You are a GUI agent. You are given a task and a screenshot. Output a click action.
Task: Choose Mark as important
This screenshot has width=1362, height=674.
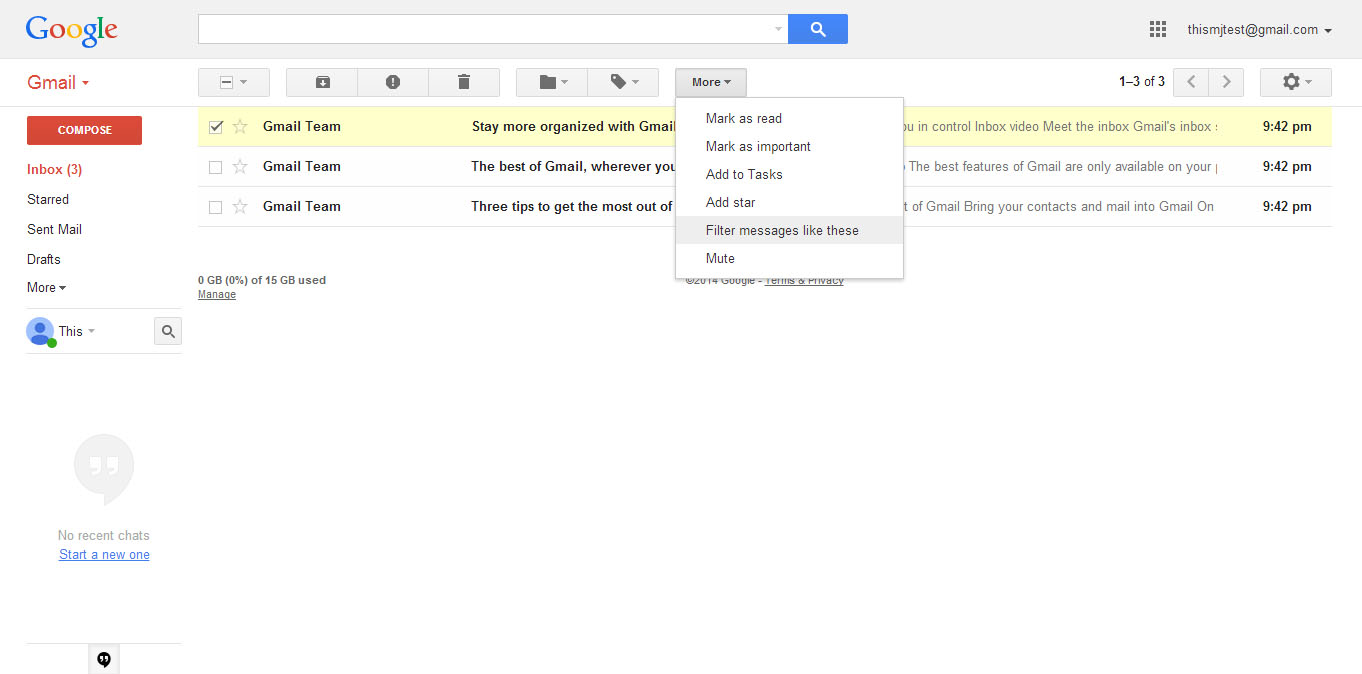790,146
